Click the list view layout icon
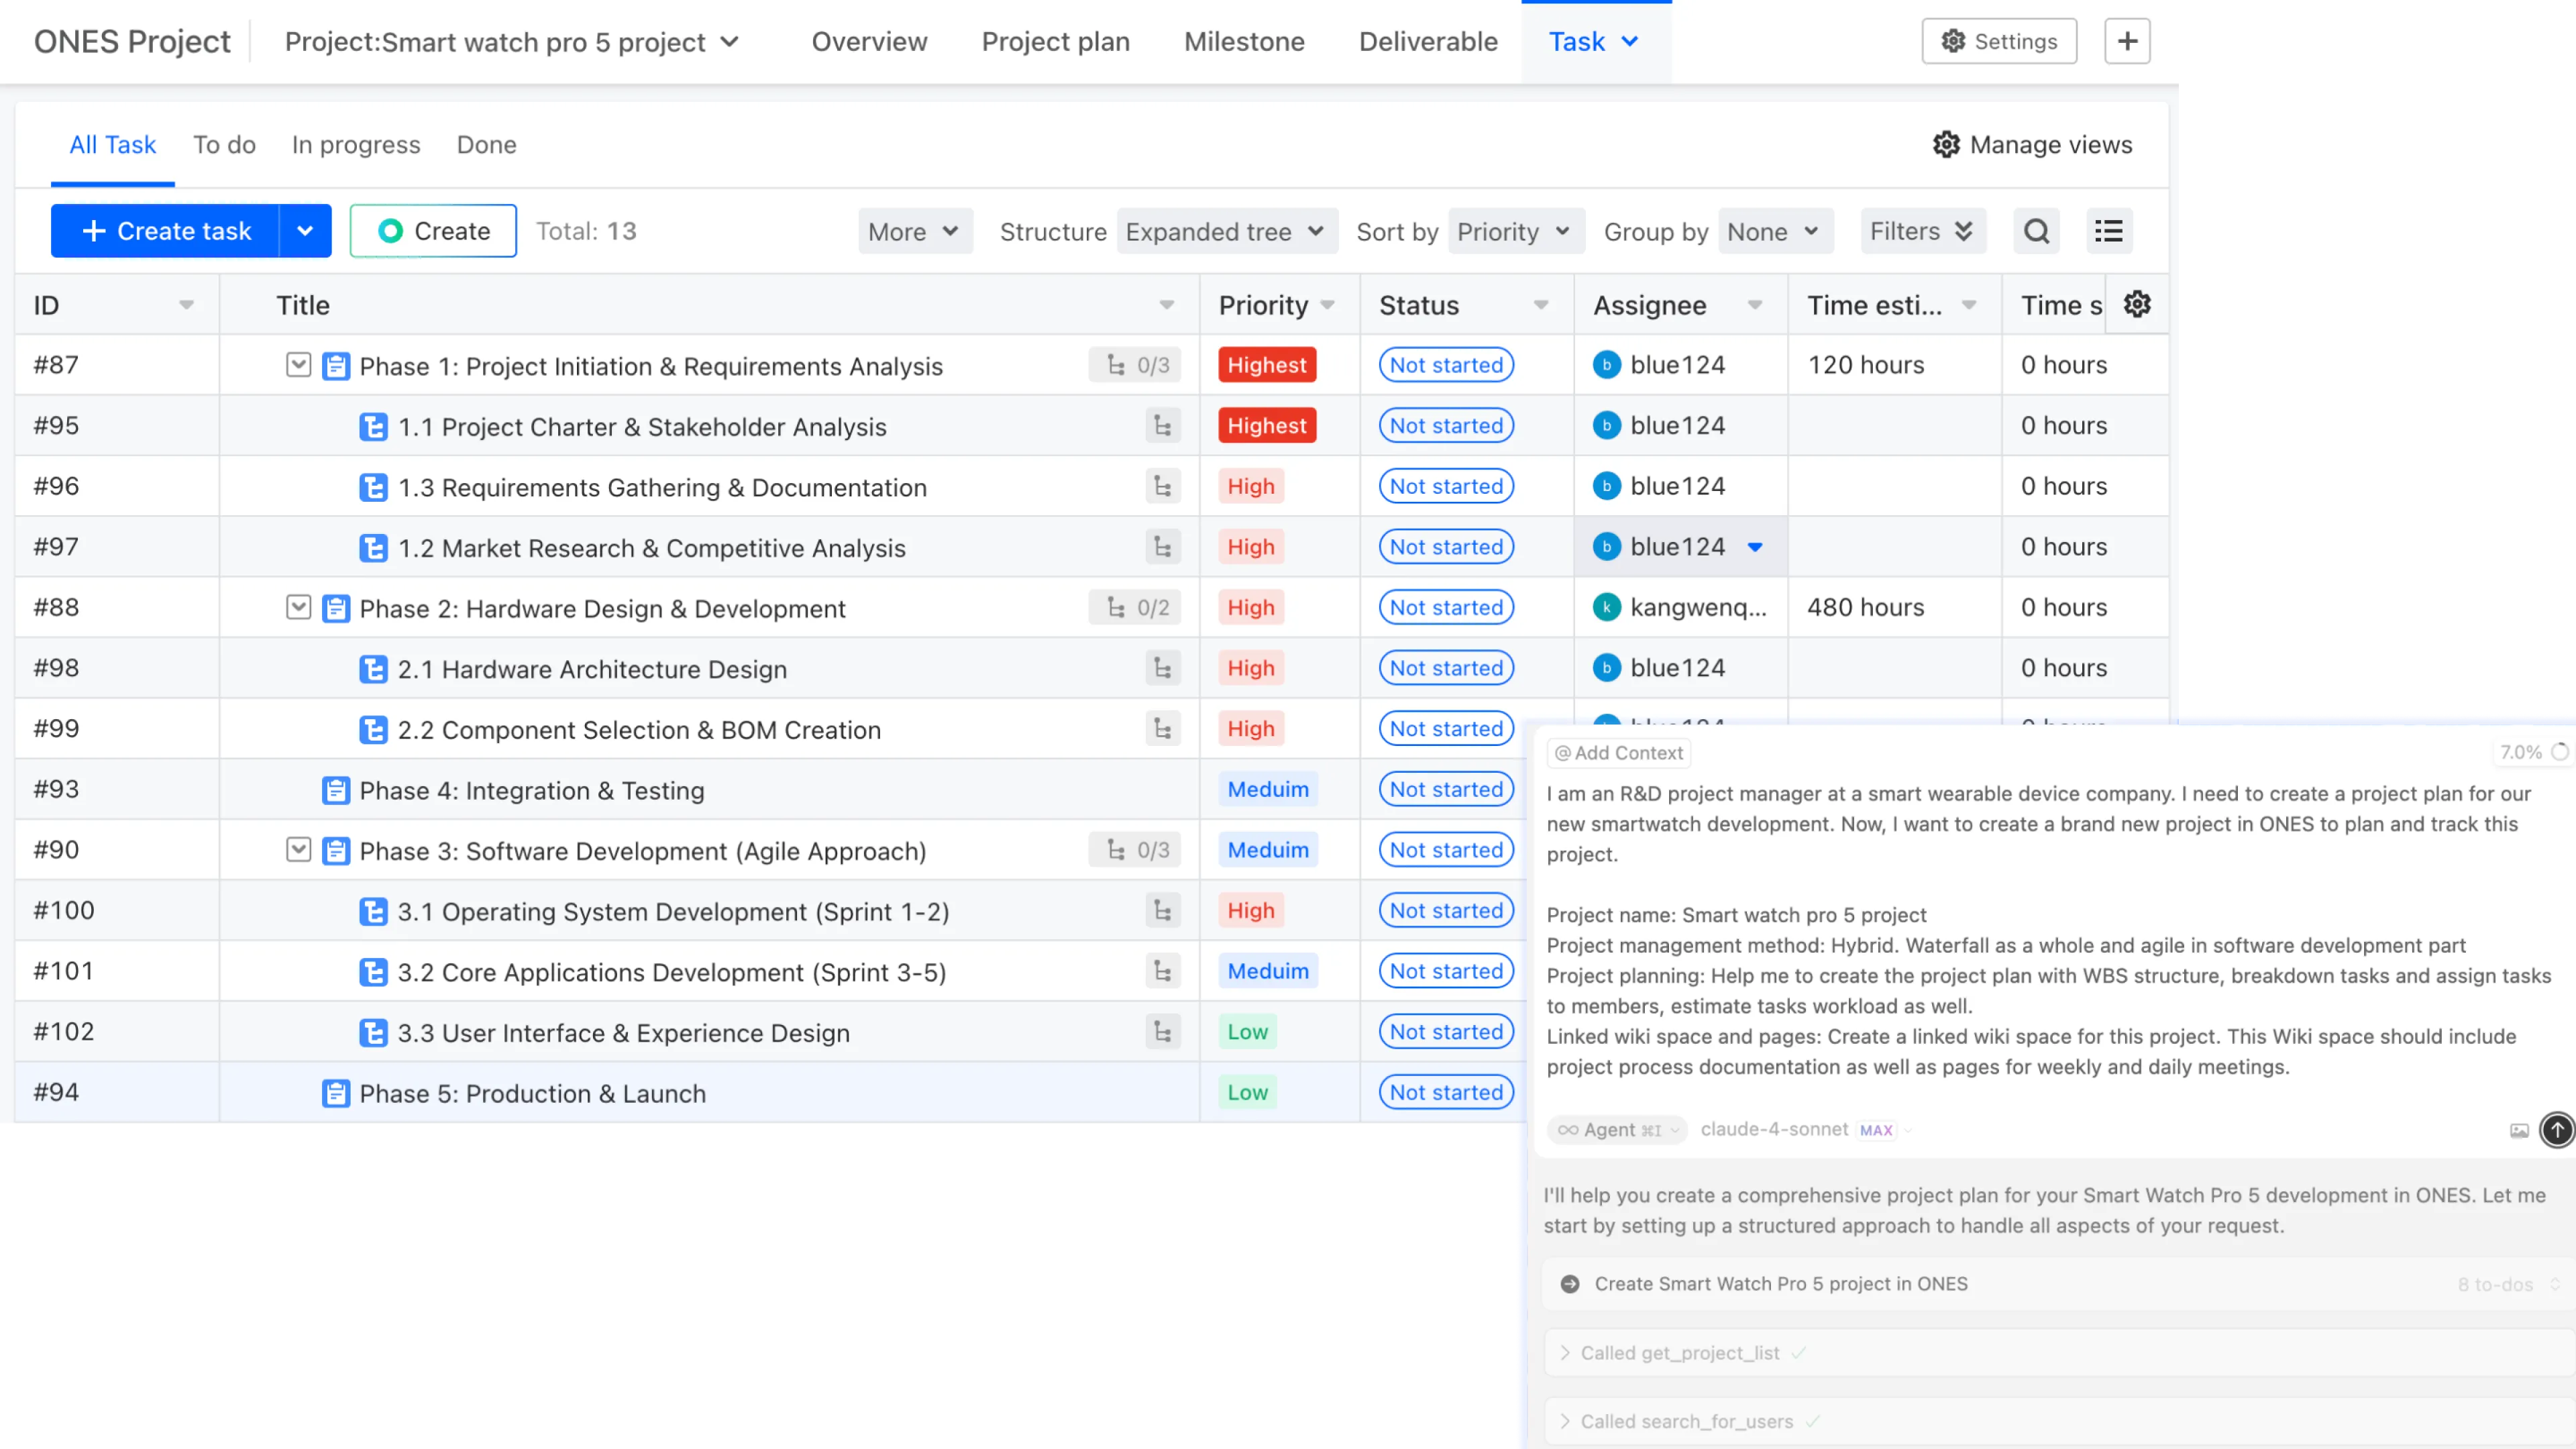 pos(2109,231)
